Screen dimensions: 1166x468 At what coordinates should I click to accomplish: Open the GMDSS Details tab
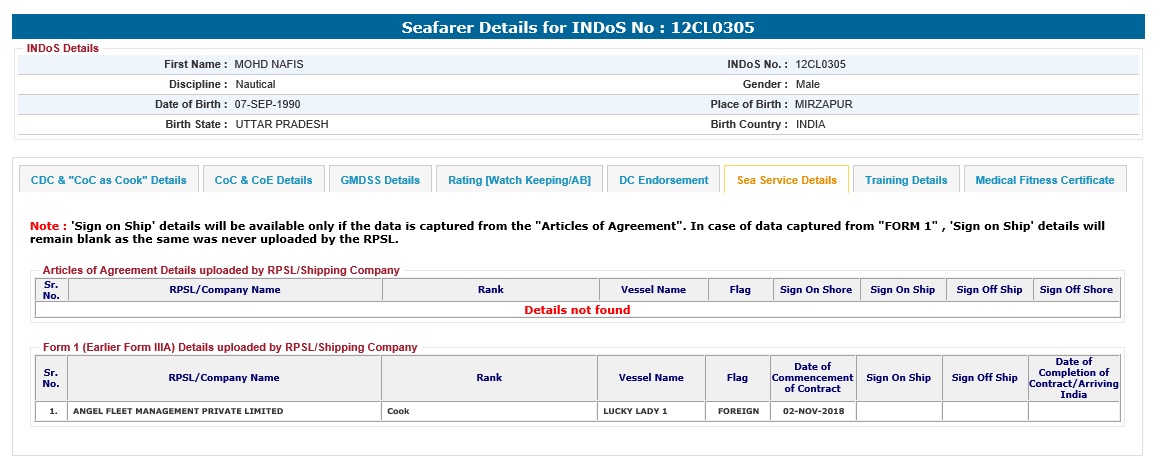[x=380, y=180]
